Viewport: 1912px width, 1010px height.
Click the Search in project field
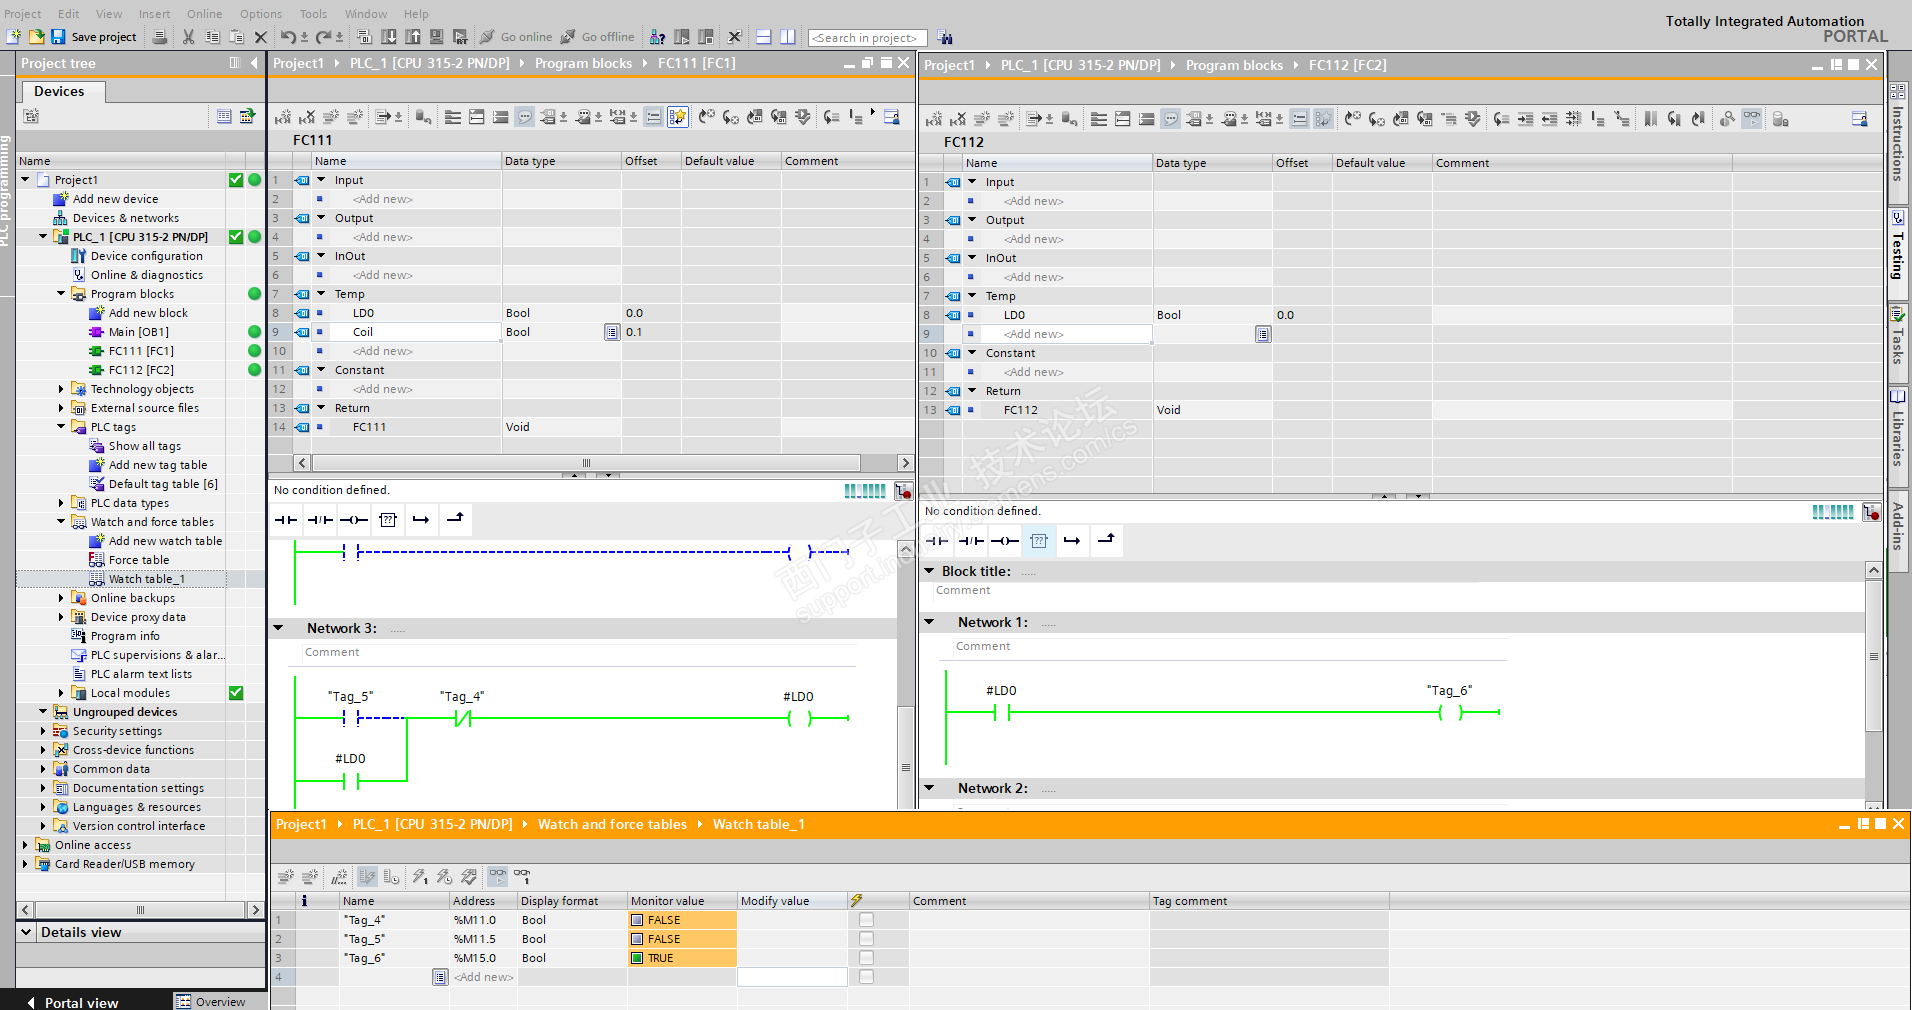coord(866,38)
